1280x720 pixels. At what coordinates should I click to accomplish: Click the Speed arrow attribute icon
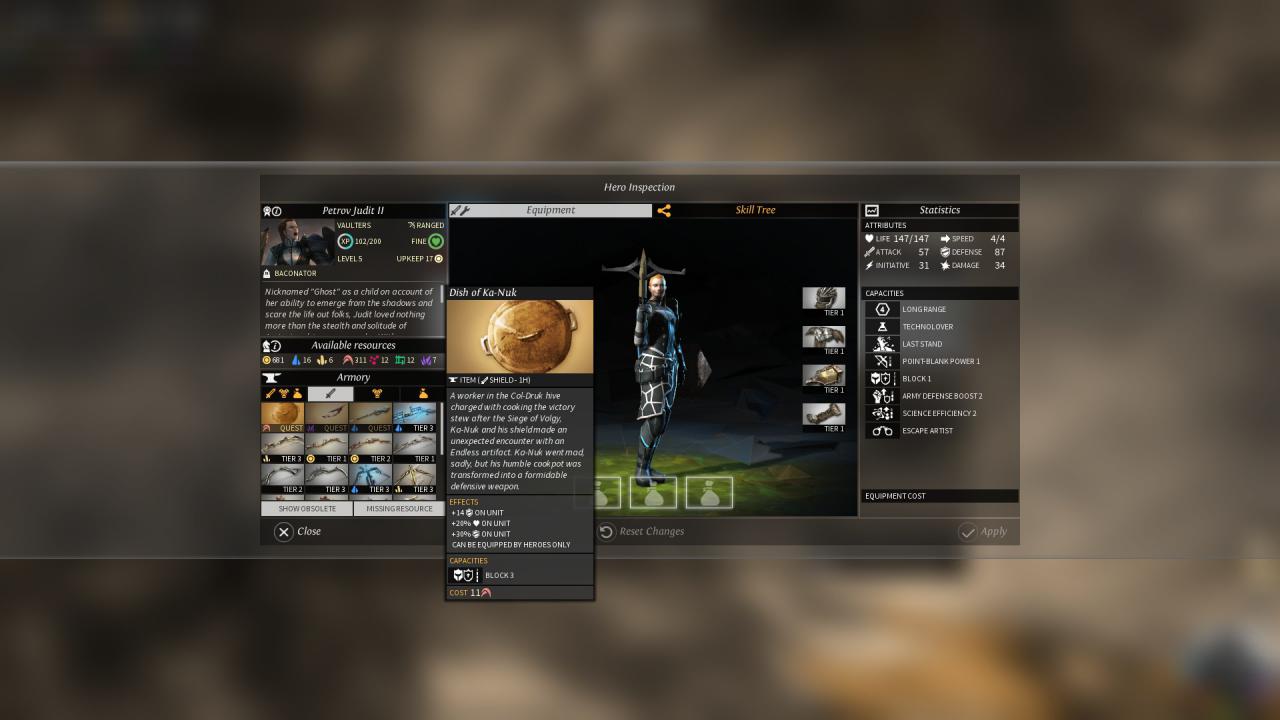[945, 239]
